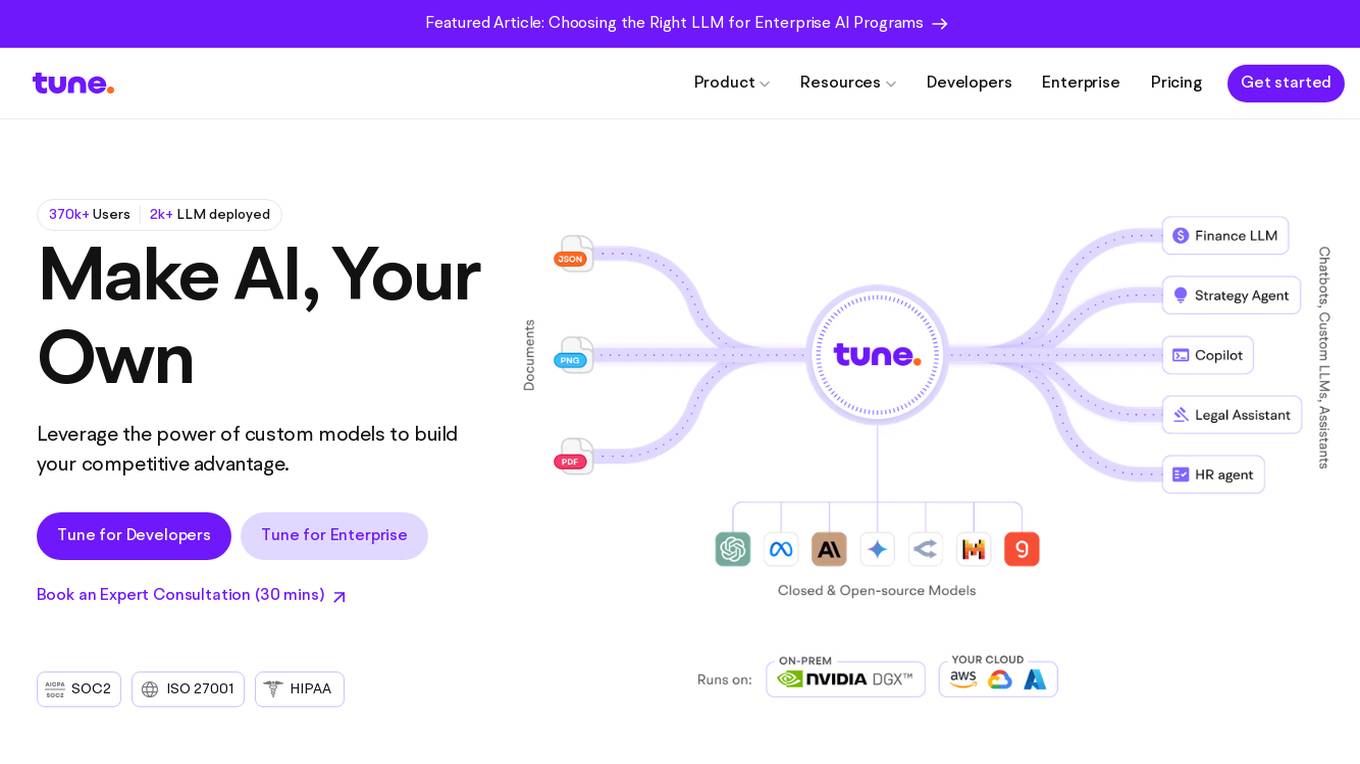Select the orange 9 model icon

point(1022,549)
